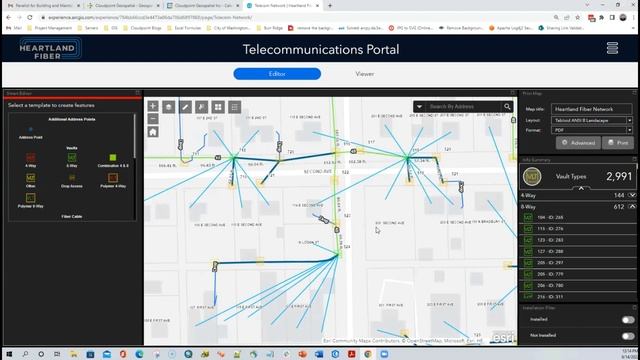Open the hamburger menu in portal header
Image resolution: width=640 pixels, height=360 pixels.
[x=612, y=48]
